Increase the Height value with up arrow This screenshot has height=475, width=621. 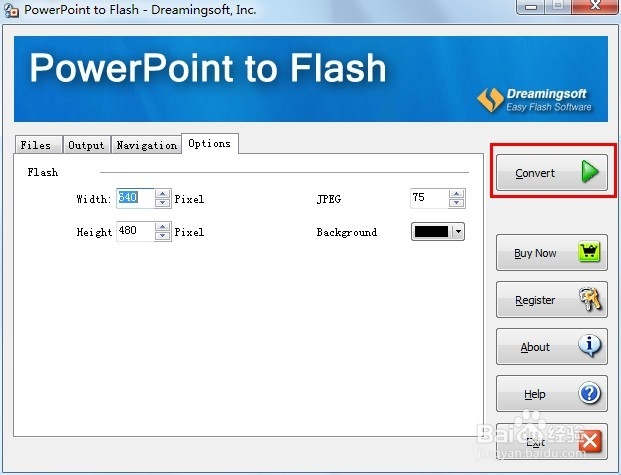pos(162,227)
